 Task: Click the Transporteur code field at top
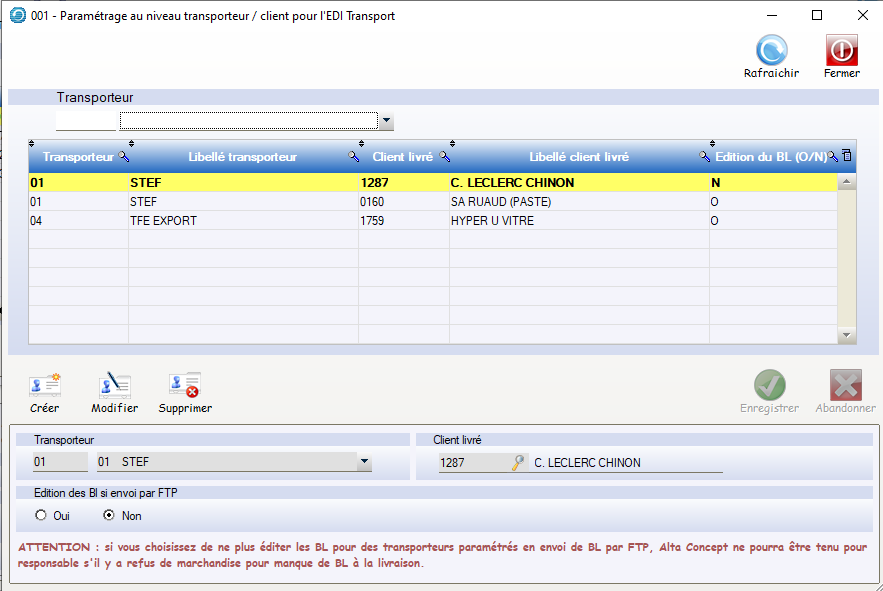[x=86, y=122]
